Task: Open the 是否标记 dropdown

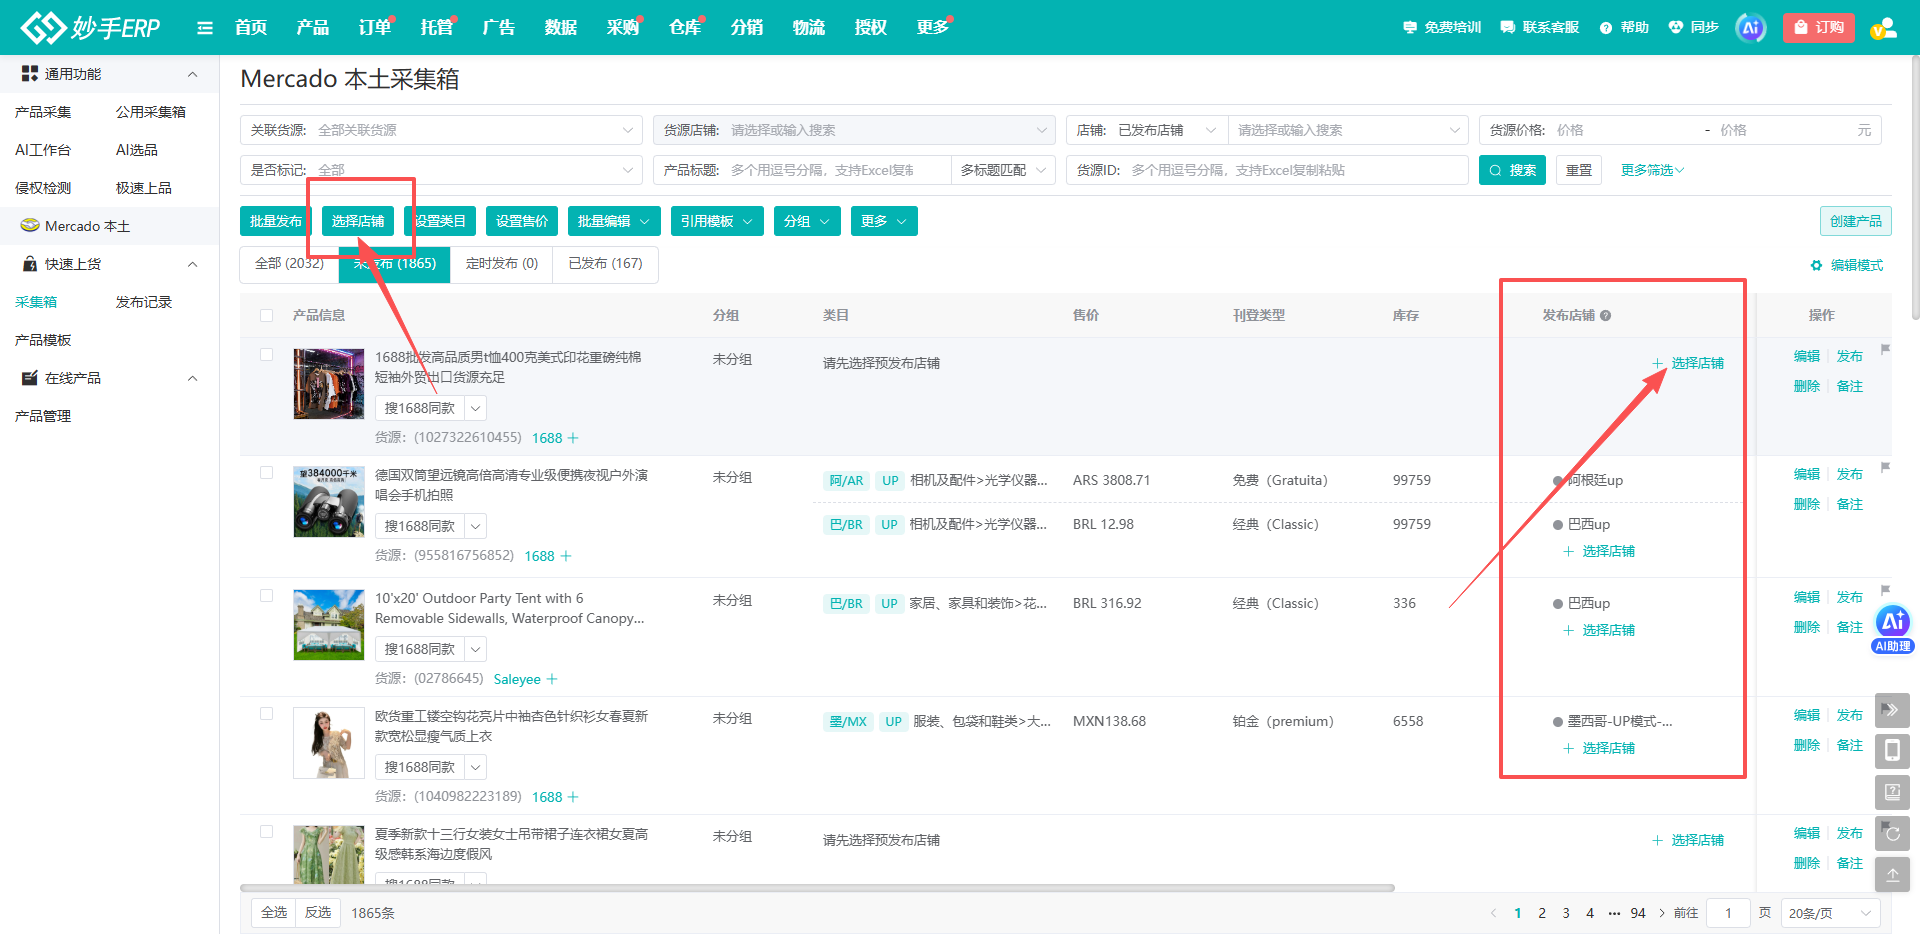Action: (x=441, y=170)
